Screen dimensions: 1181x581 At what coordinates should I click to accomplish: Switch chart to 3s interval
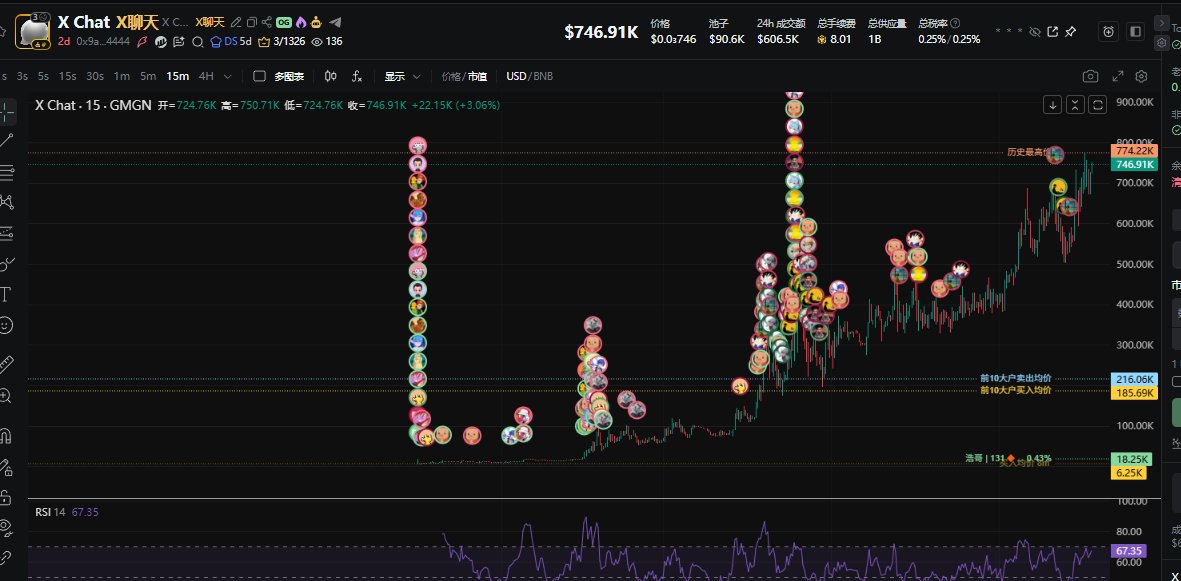pyautogui.click(x=22, y=76)
